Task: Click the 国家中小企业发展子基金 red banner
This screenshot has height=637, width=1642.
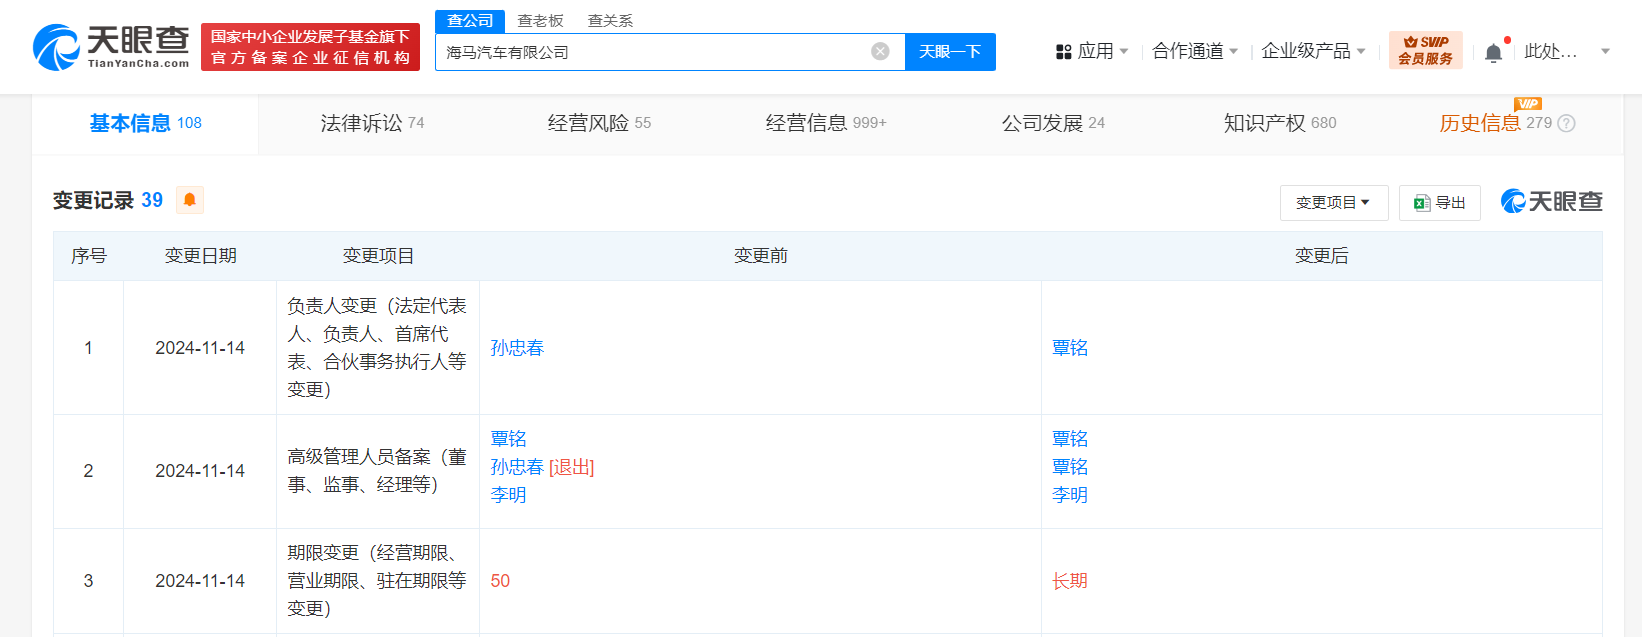Action: tap(310, 47)
